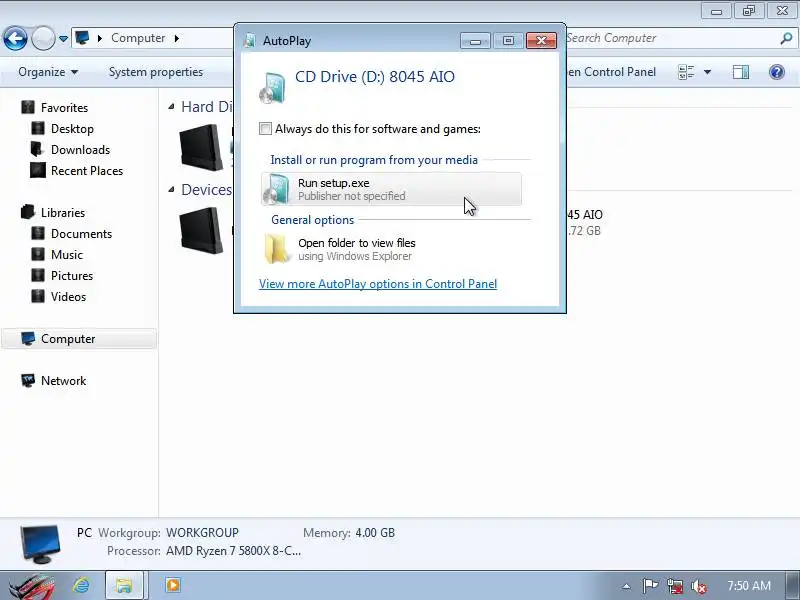
Task: Click the AutoPlay title bar icon
Action: (249, 41)
